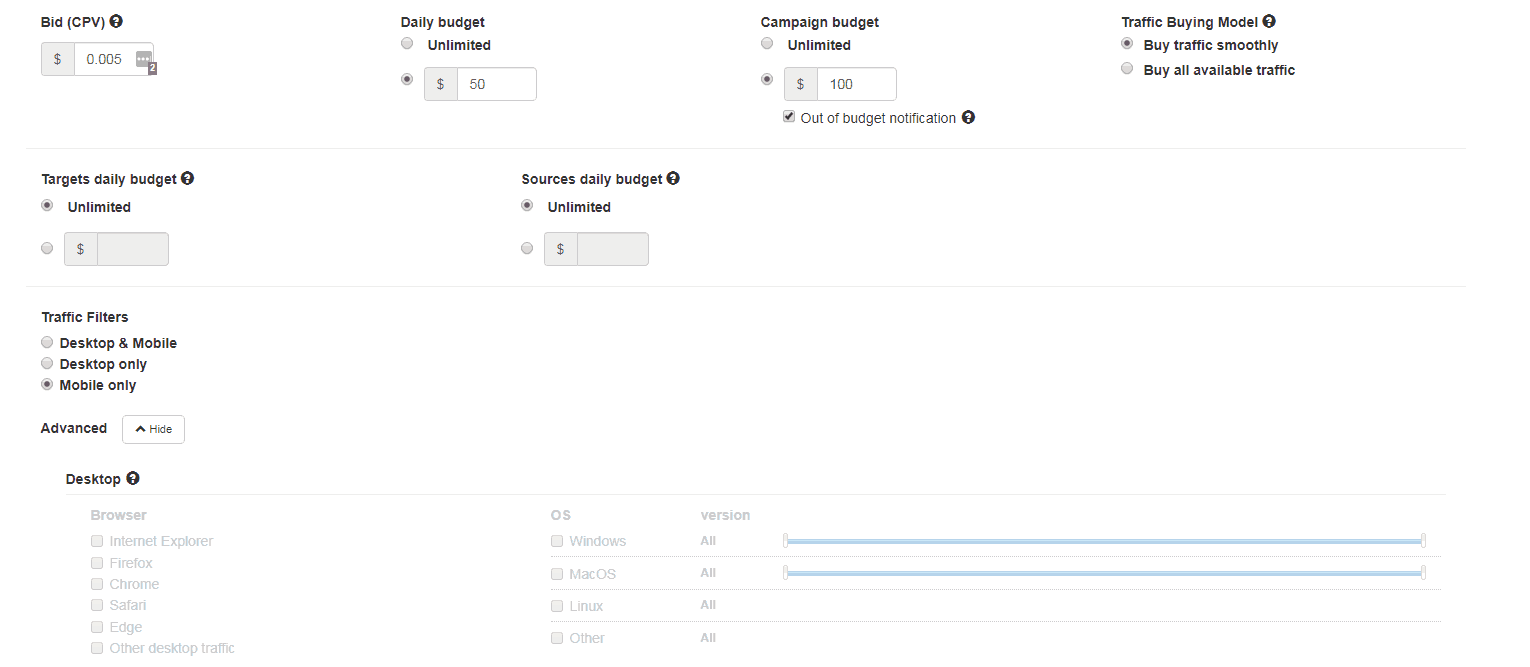Select Desktop only traffic filter
Viewport: 1530px width, 667px height.
47,363
